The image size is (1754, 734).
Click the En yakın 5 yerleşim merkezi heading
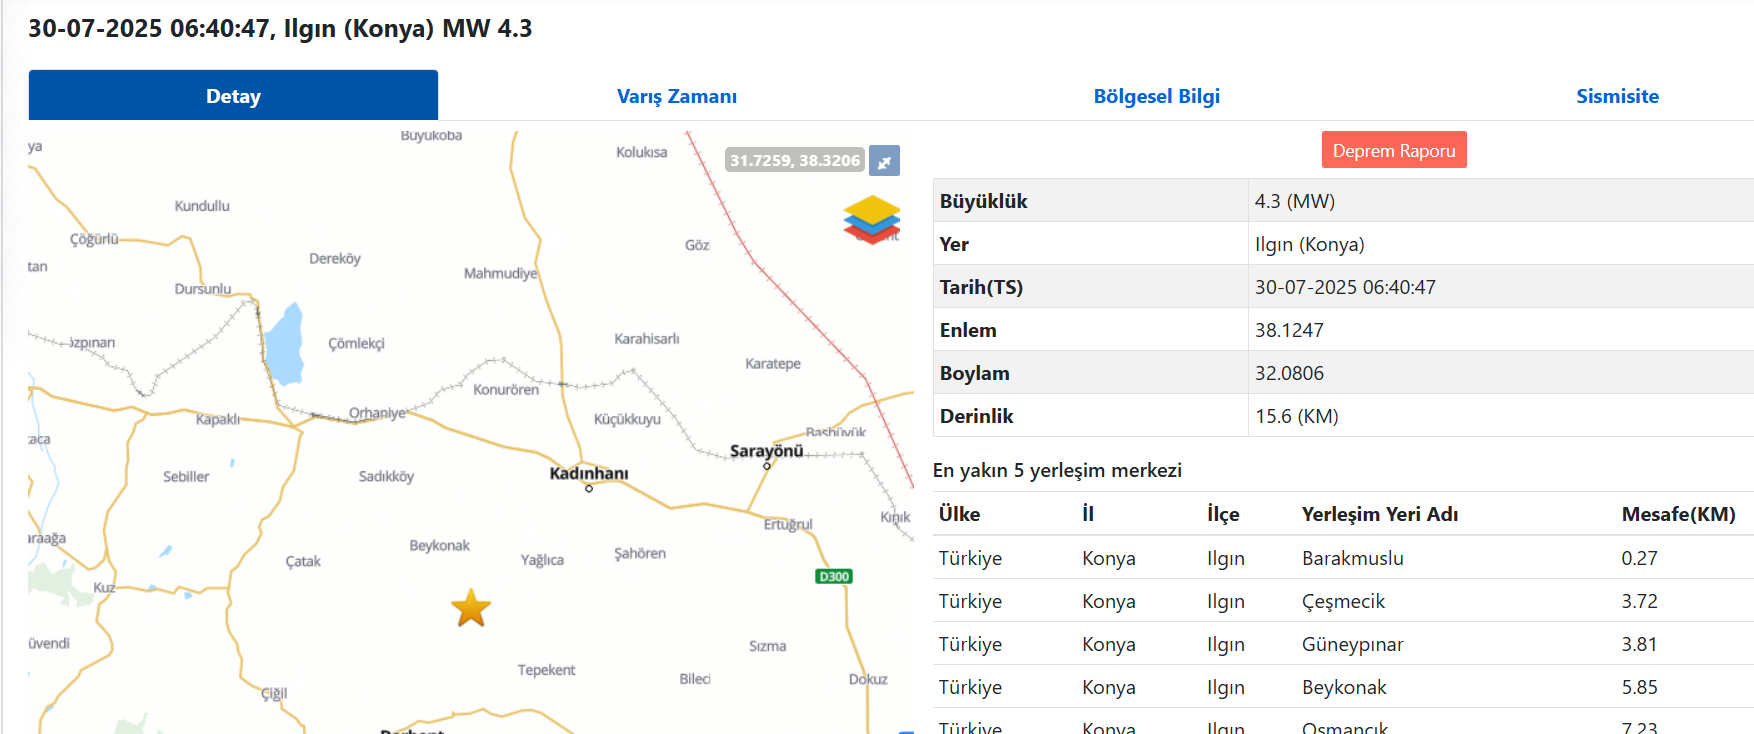point(1057,470)
